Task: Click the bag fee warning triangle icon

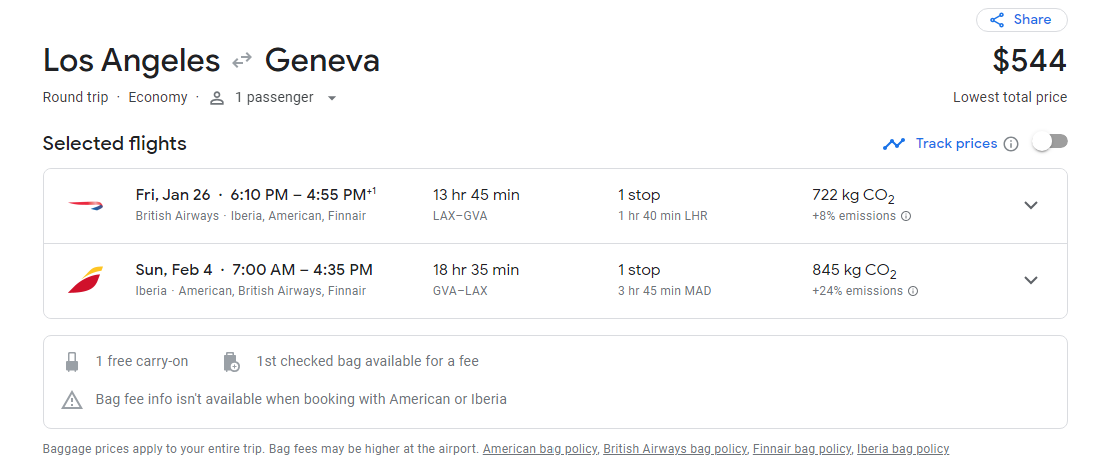Action: point(72,400)
